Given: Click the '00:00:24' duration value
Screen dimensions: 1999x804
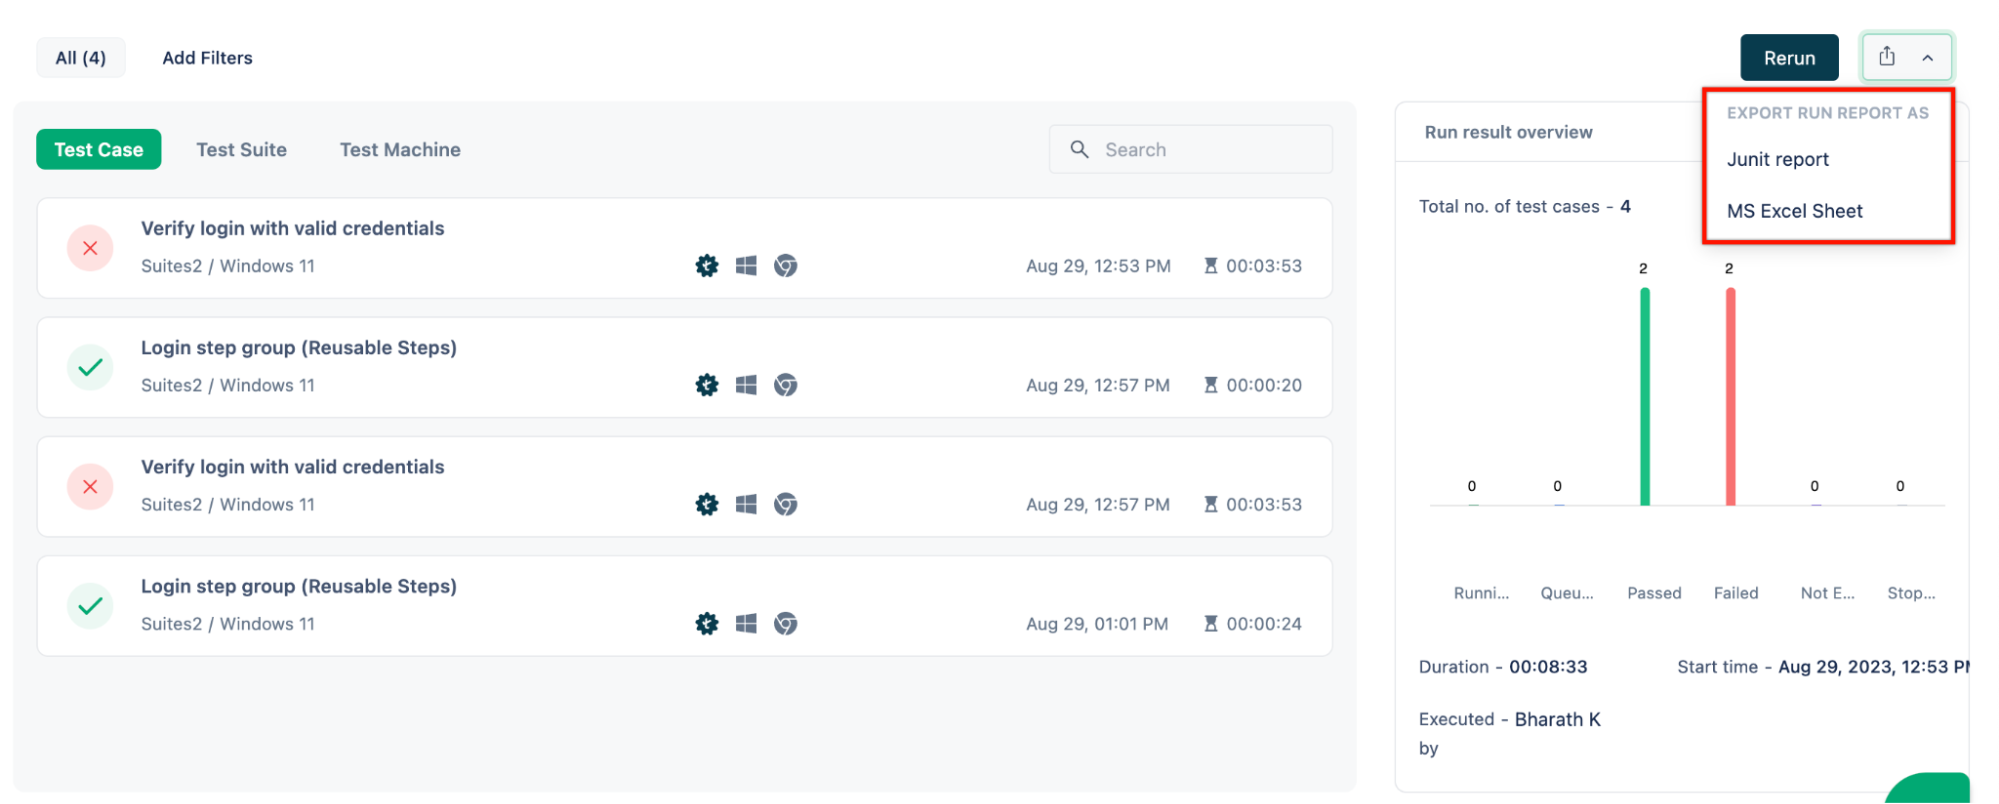Looking at the screenshot, I should pos(1264,624).
